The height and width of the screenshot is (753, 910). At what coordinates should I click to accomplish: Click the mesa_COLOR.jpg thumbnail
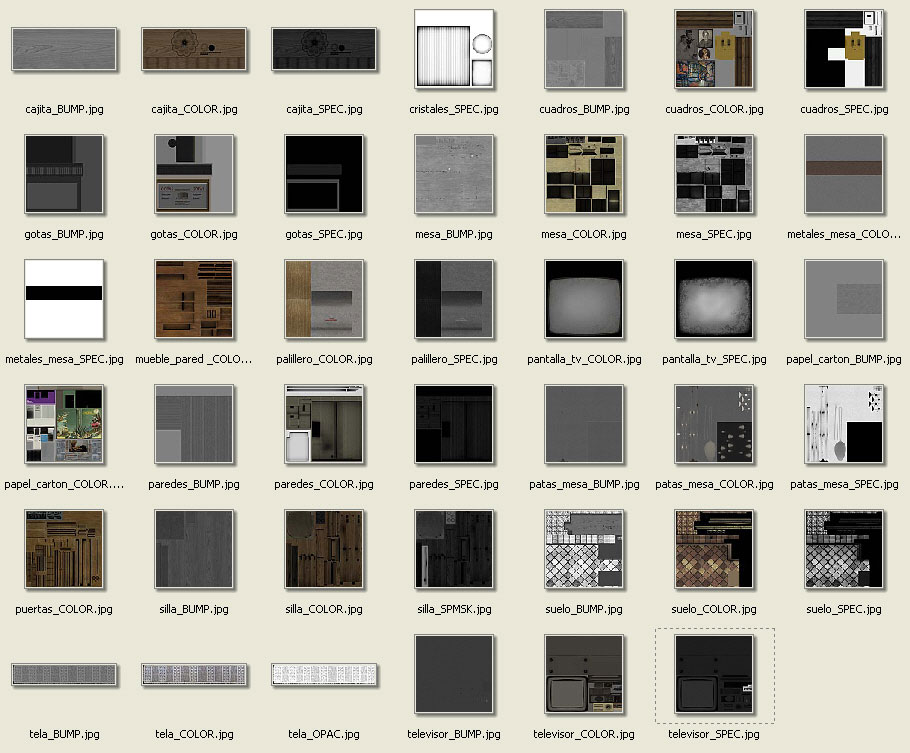tap(584, 174)
